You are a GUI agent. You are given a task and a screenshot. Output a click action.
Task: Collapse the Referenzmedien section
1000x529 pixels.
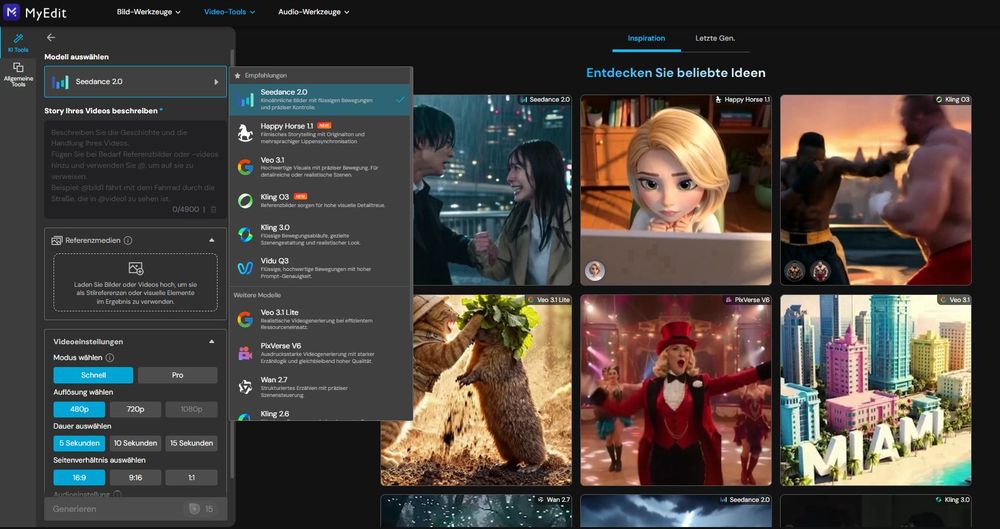point(212,241)
